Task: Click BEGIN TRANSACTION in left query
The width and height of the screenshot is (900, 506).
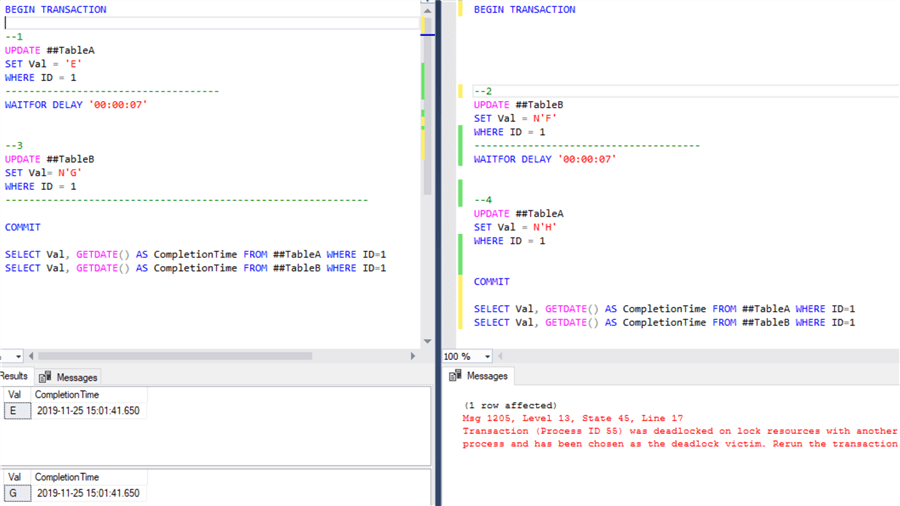Action: 56,10
